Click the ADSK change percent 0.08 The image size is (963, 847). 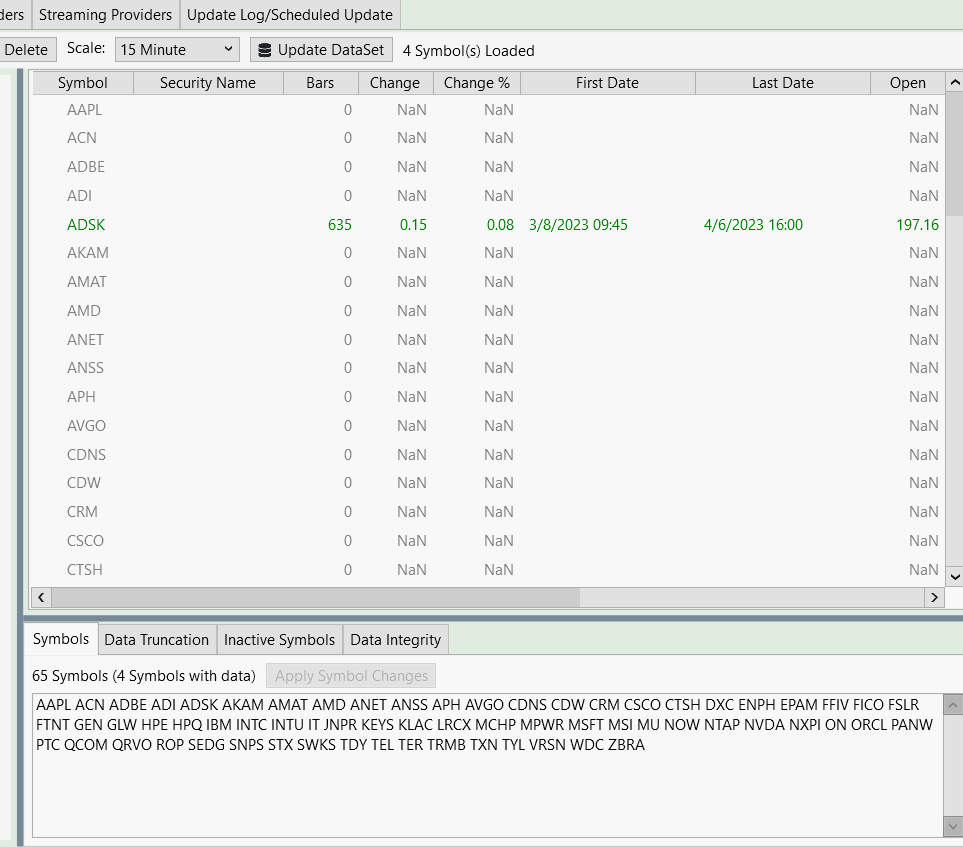pyautogui.click(x=501, y=225)
